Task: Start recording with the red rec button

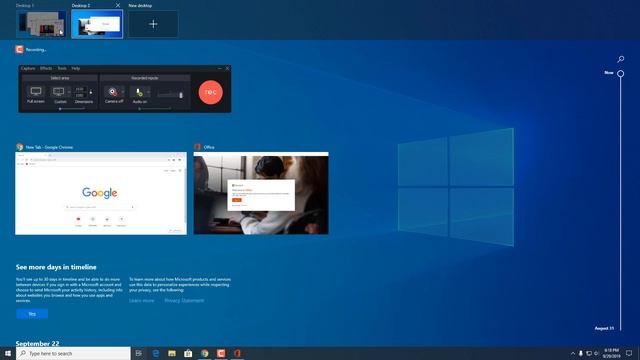Action: [211, 92]
